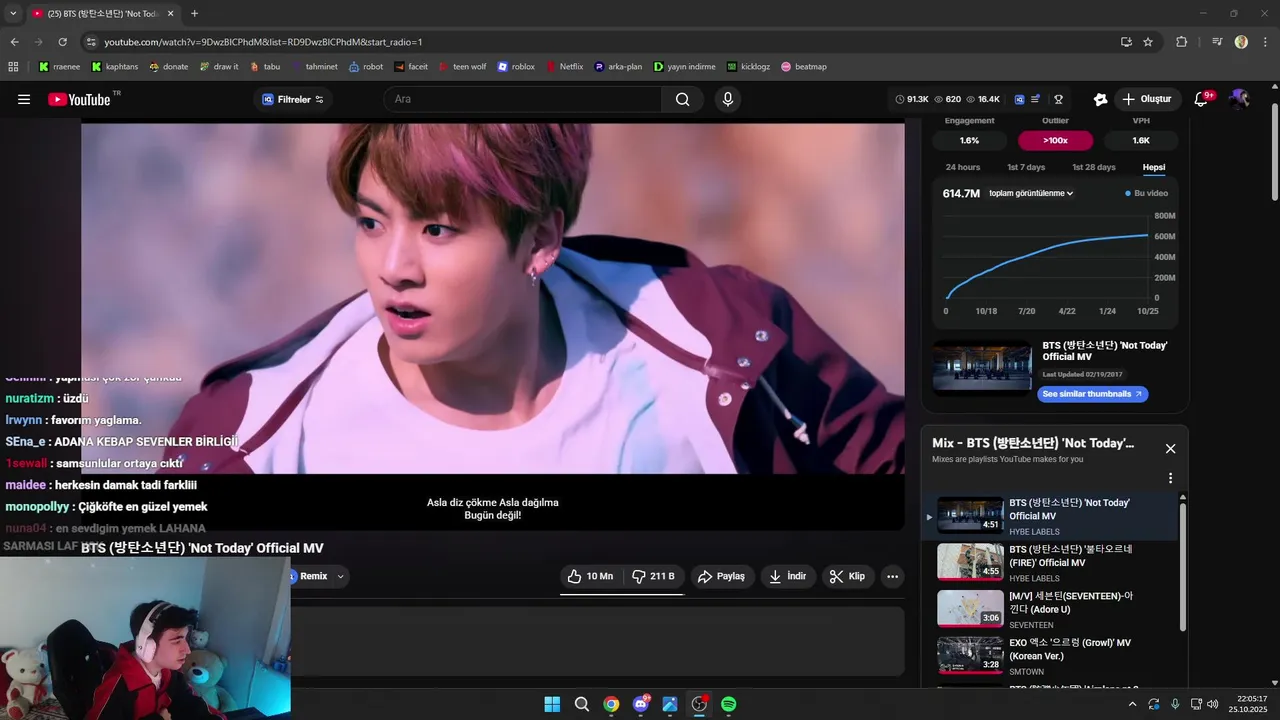
Task: Click the white star extension icon
Action: (x=1100, y=99)
